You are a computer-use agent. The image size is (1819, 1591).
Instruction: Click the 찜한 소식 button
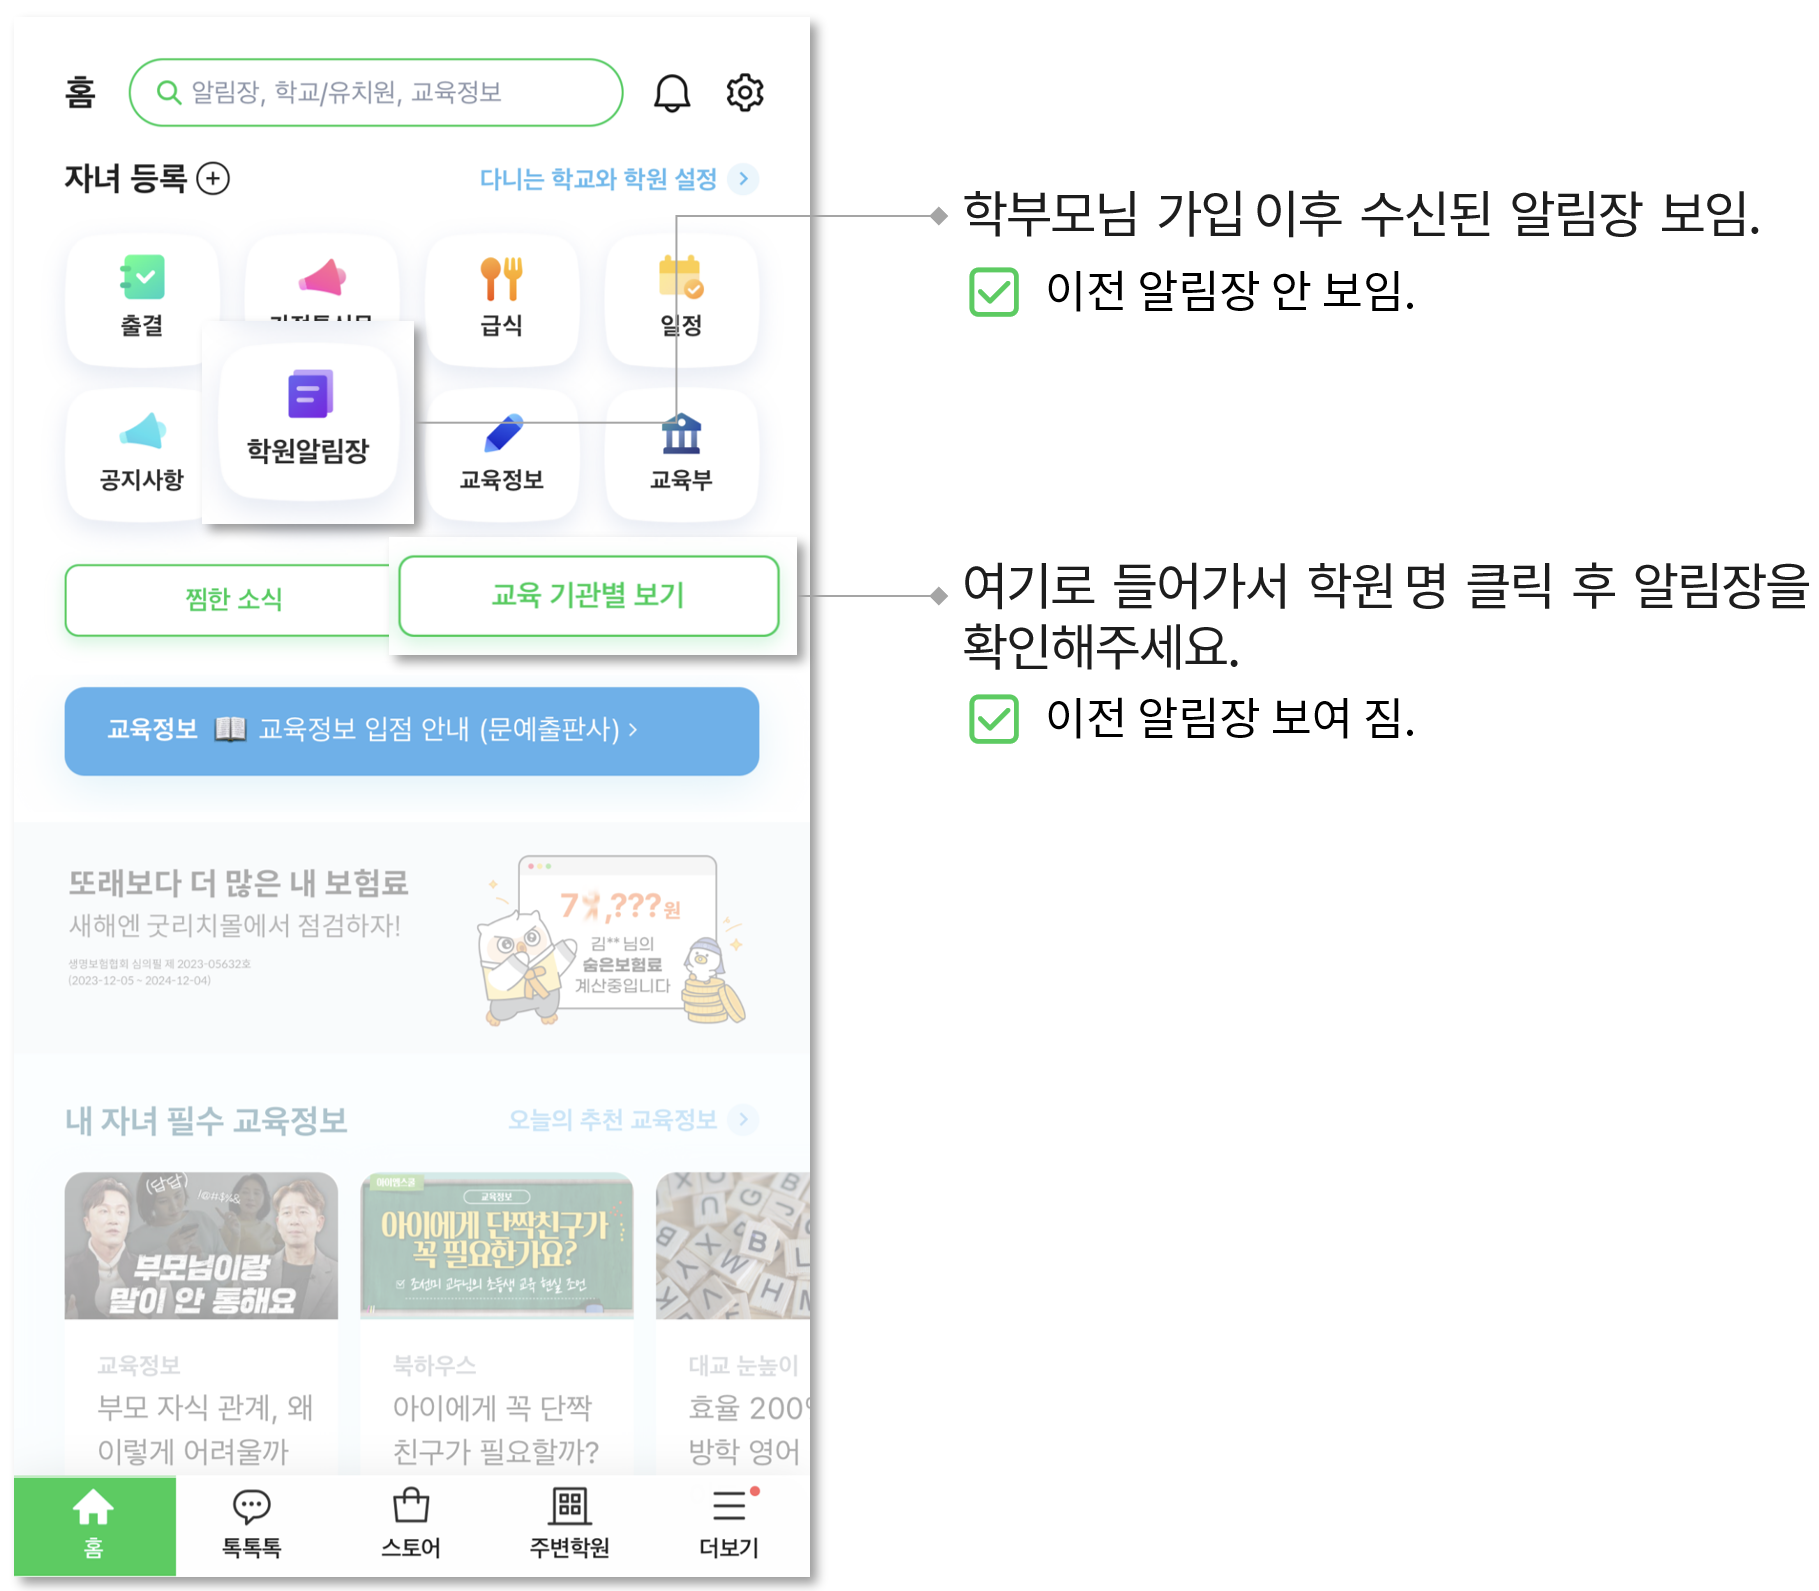click(233, 599)
